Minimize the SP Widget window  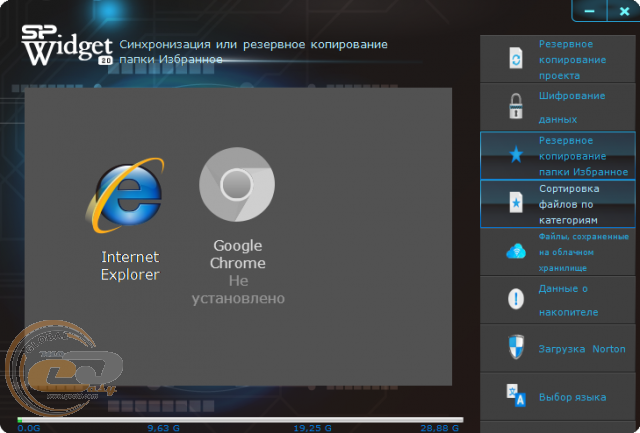[589, 11]
